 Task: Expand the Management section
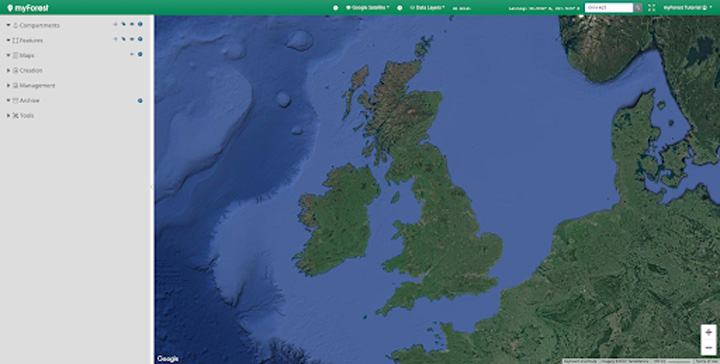coord(8,85)
